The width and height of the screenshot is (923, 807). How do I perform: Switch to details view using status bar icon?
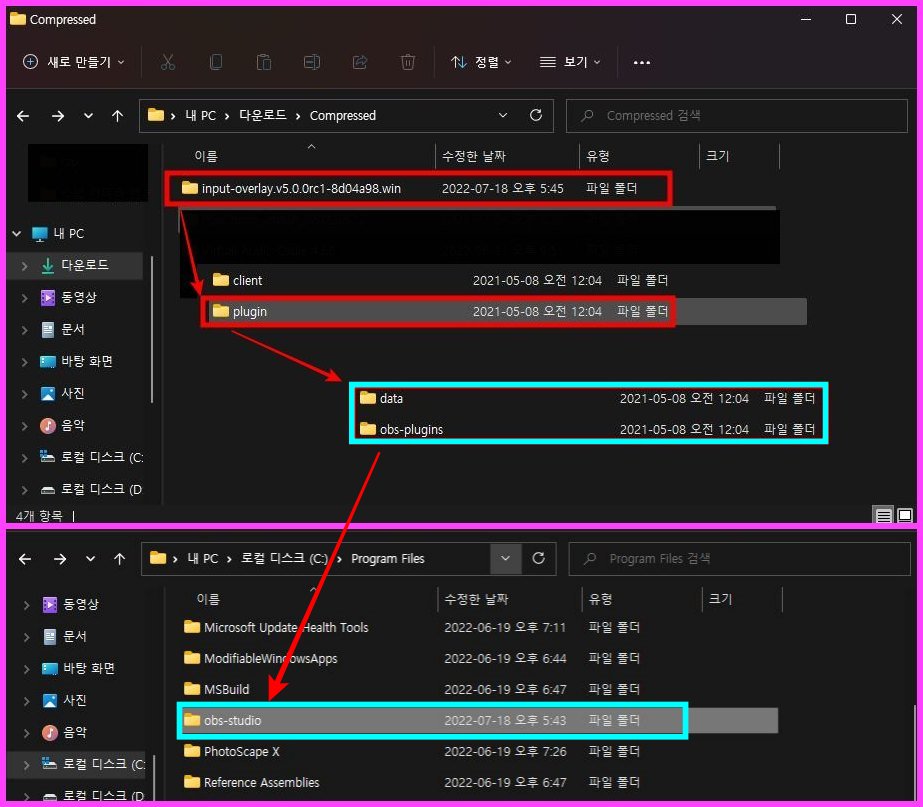[x=883, y=515]
